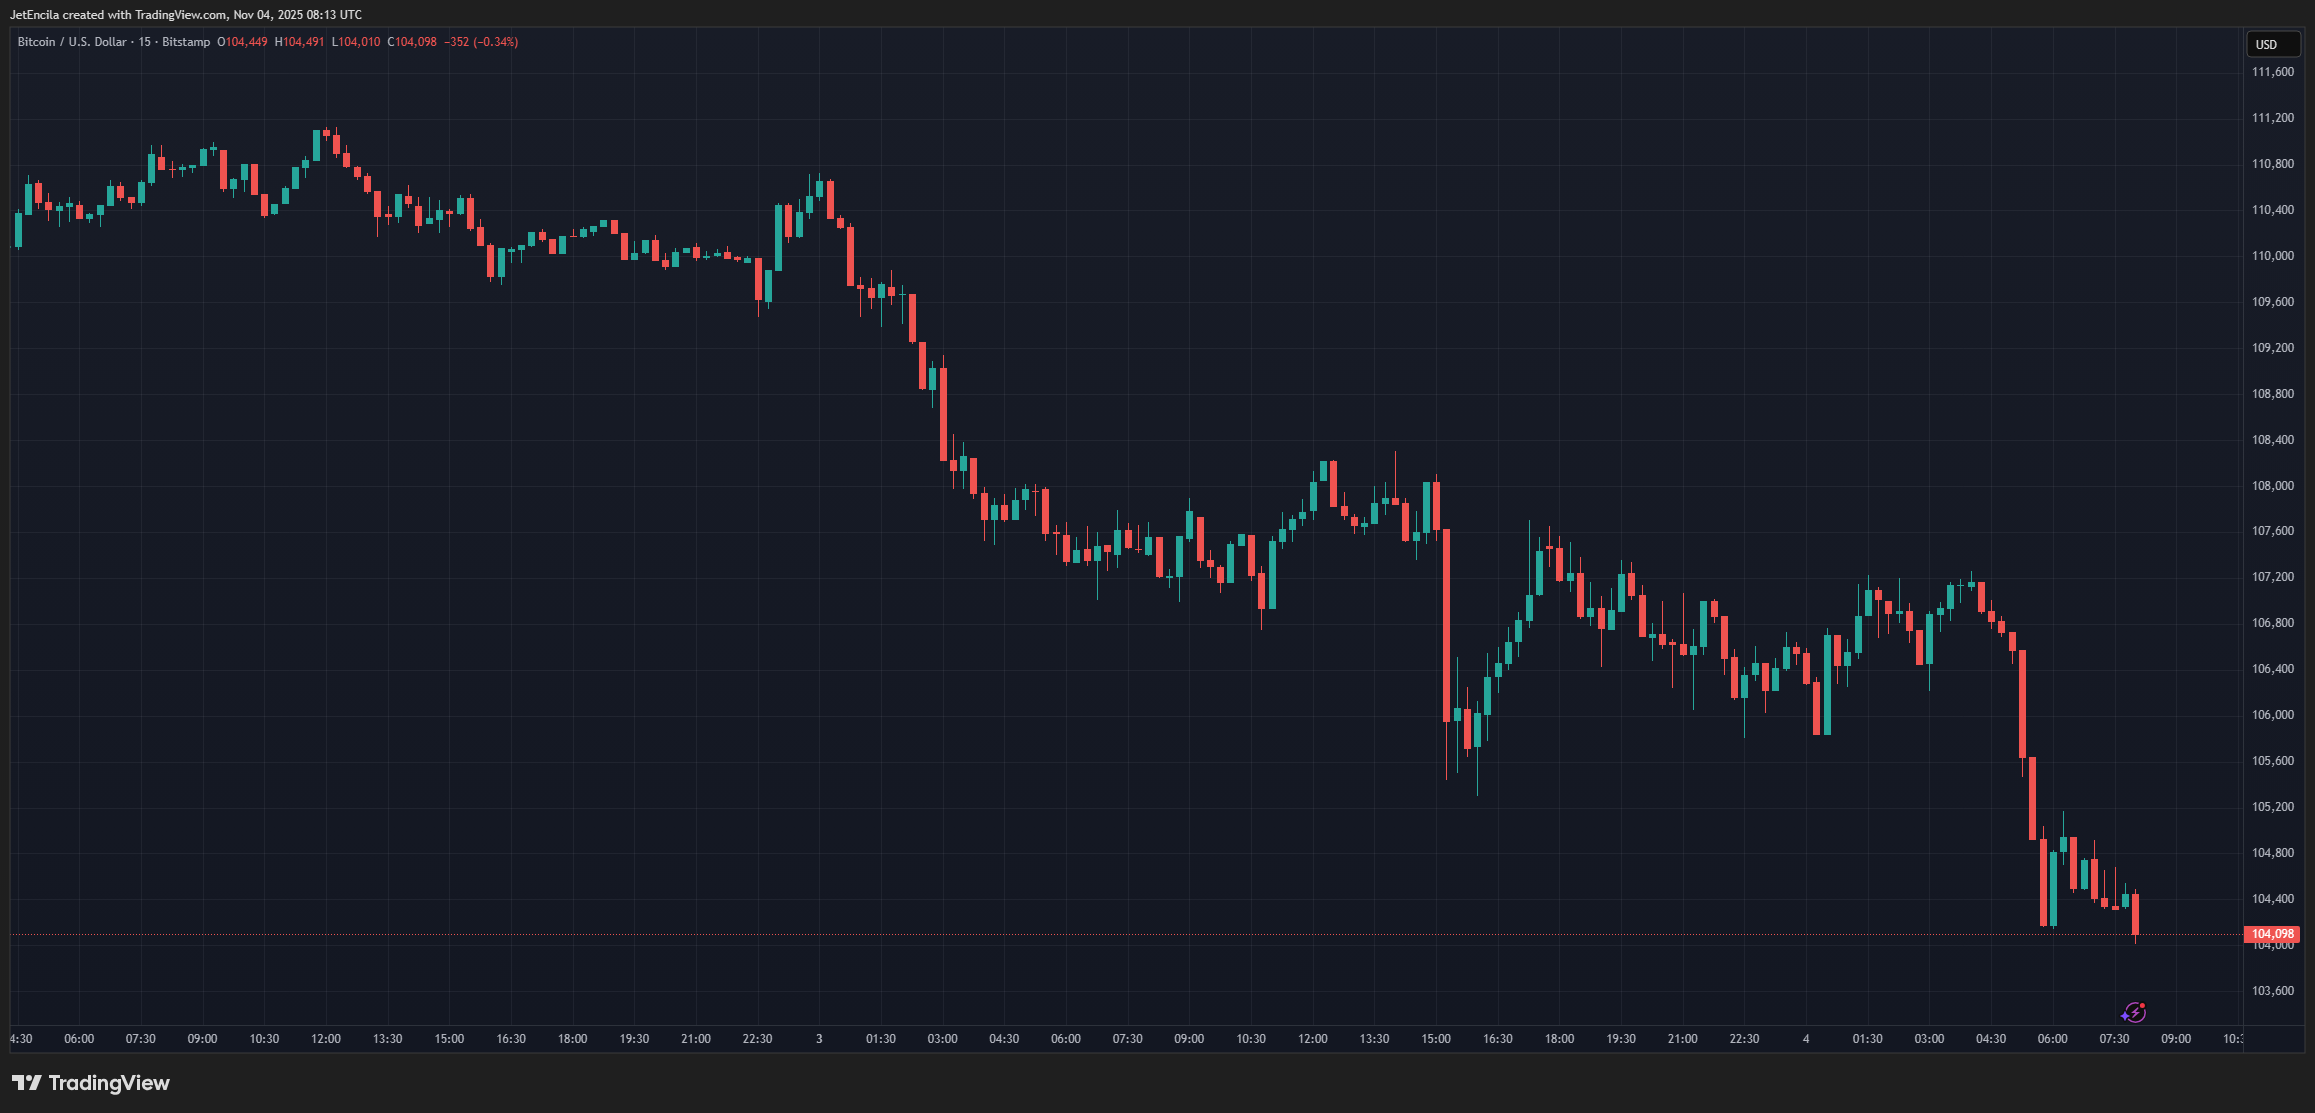Click the TradingView logo at the bottom left
This screenshot has width=2315, height=1113.
91,1083
